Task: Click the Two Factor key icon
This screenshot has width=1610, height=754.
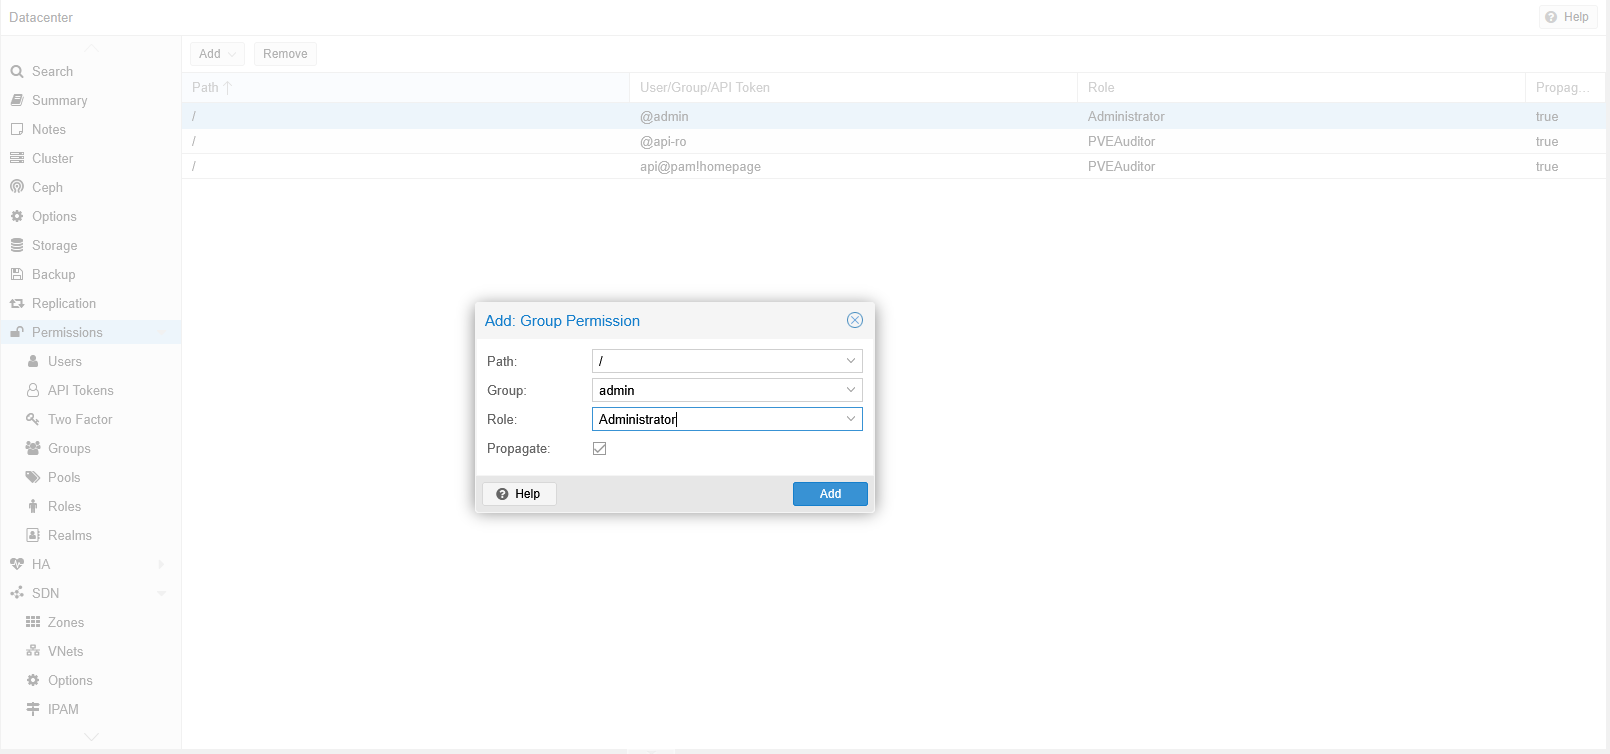Action: pos(33,420)
